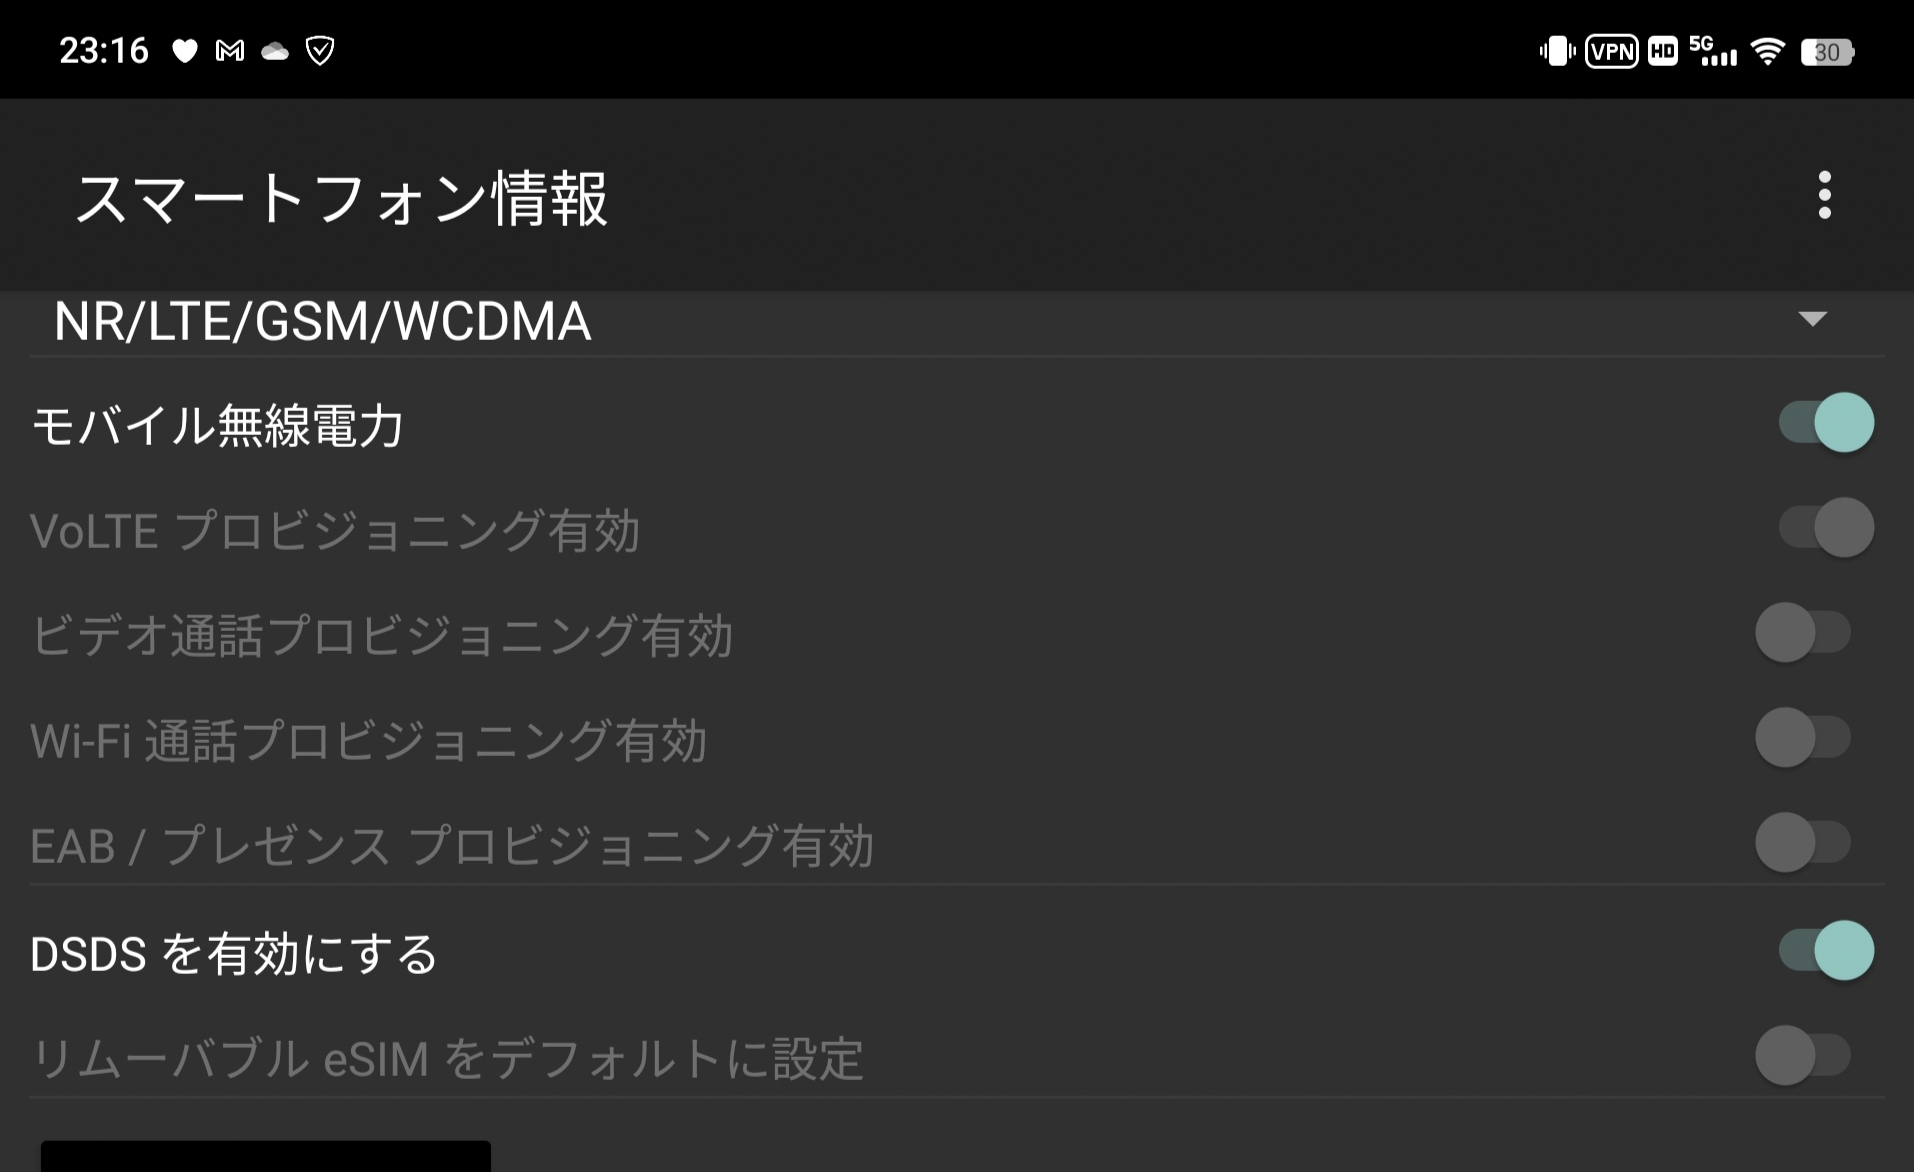
Task: Tap the cloud notification icon
Action: pyautogui.click(x=275, y=51)
